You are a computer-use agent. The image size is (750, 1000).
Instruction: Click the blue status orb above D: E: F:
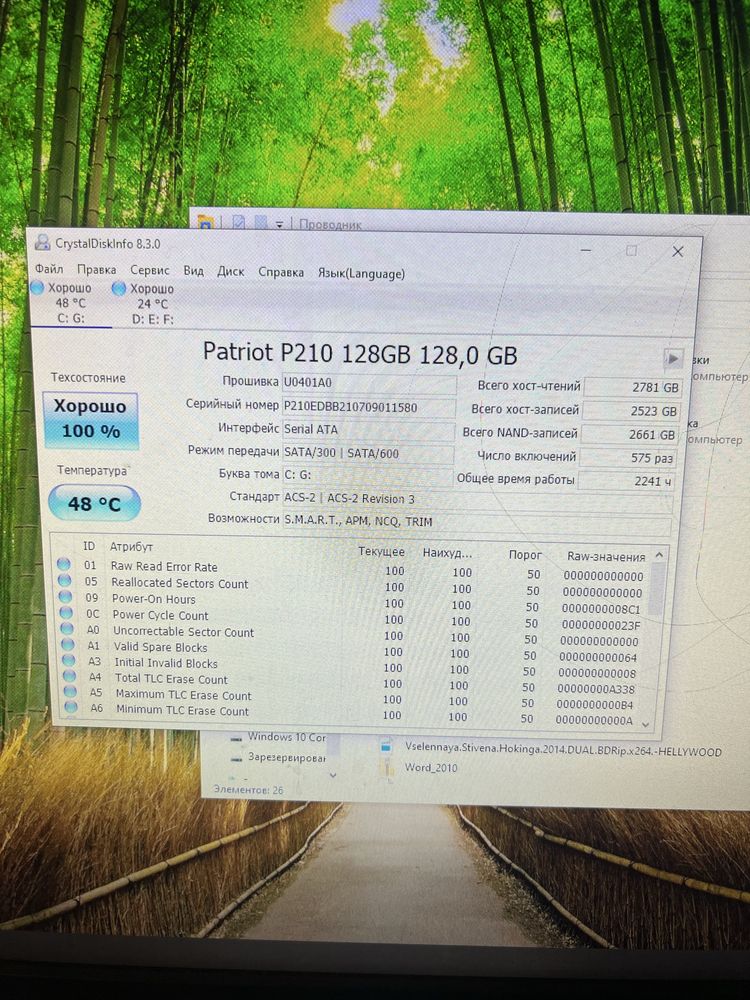(119, 288)
